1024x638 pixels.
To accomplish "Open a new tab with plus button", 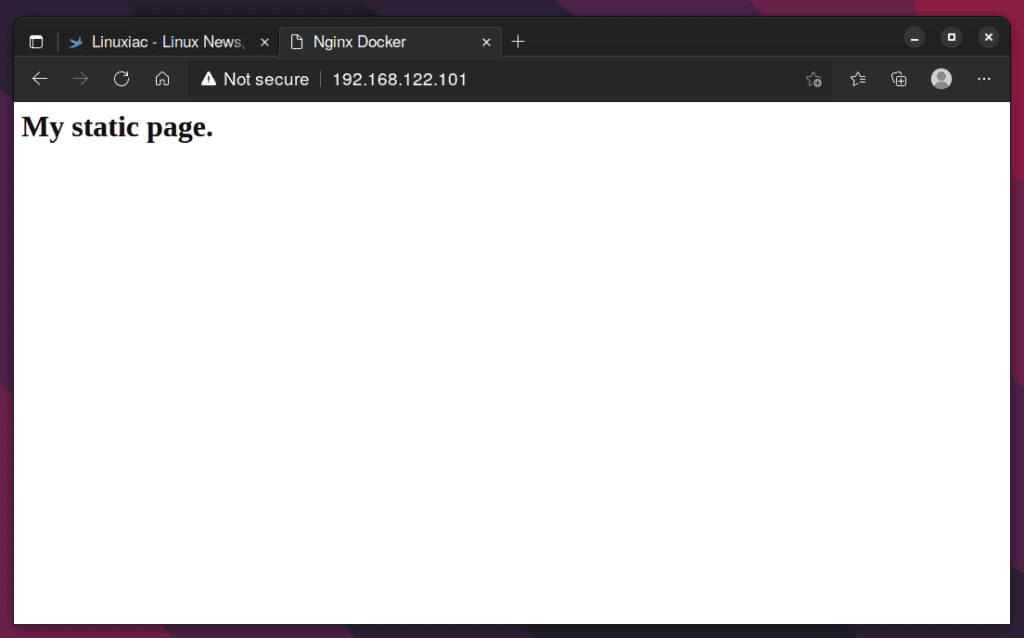I will click(x=518, y=42).
